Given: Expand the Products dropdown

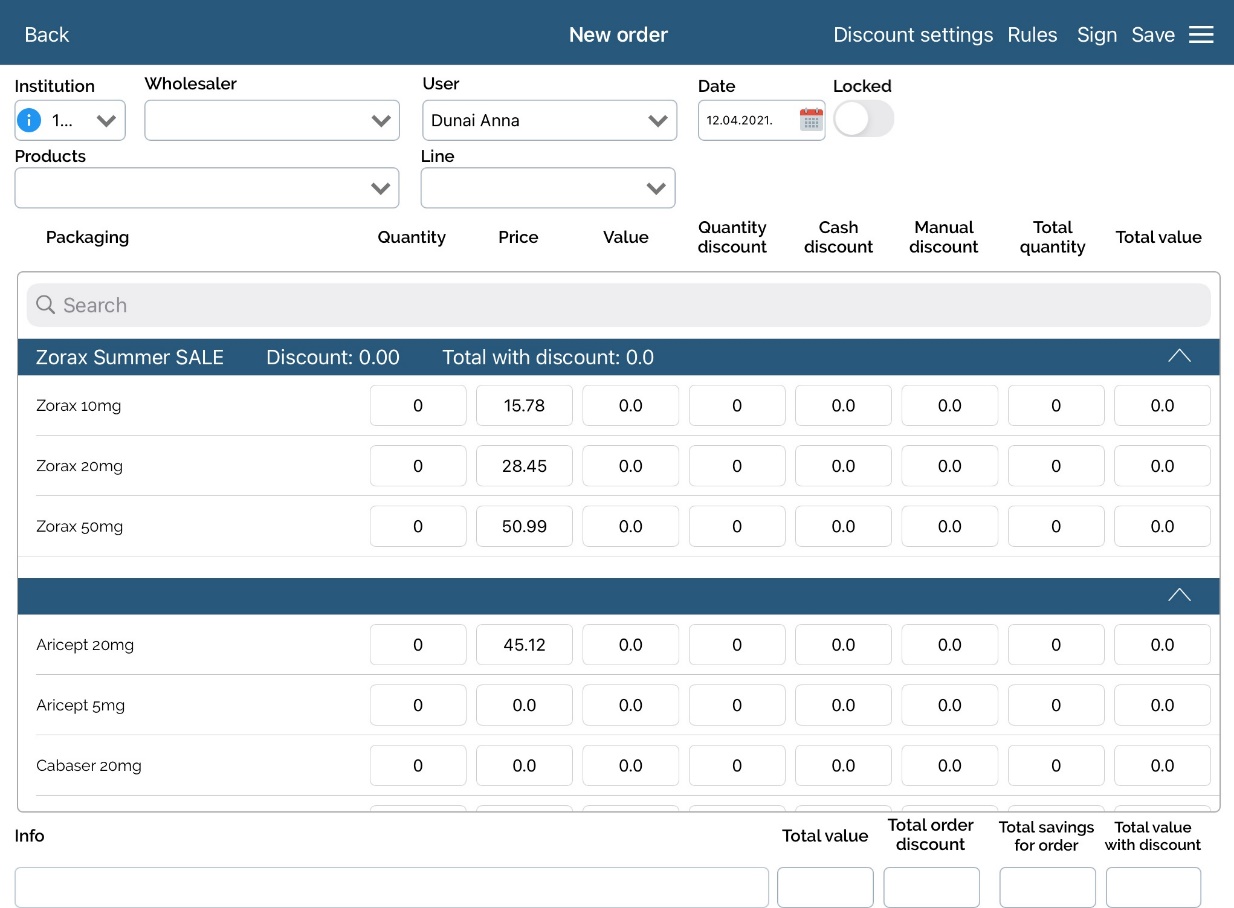Looking at the screenshot, I should (207, 188).
